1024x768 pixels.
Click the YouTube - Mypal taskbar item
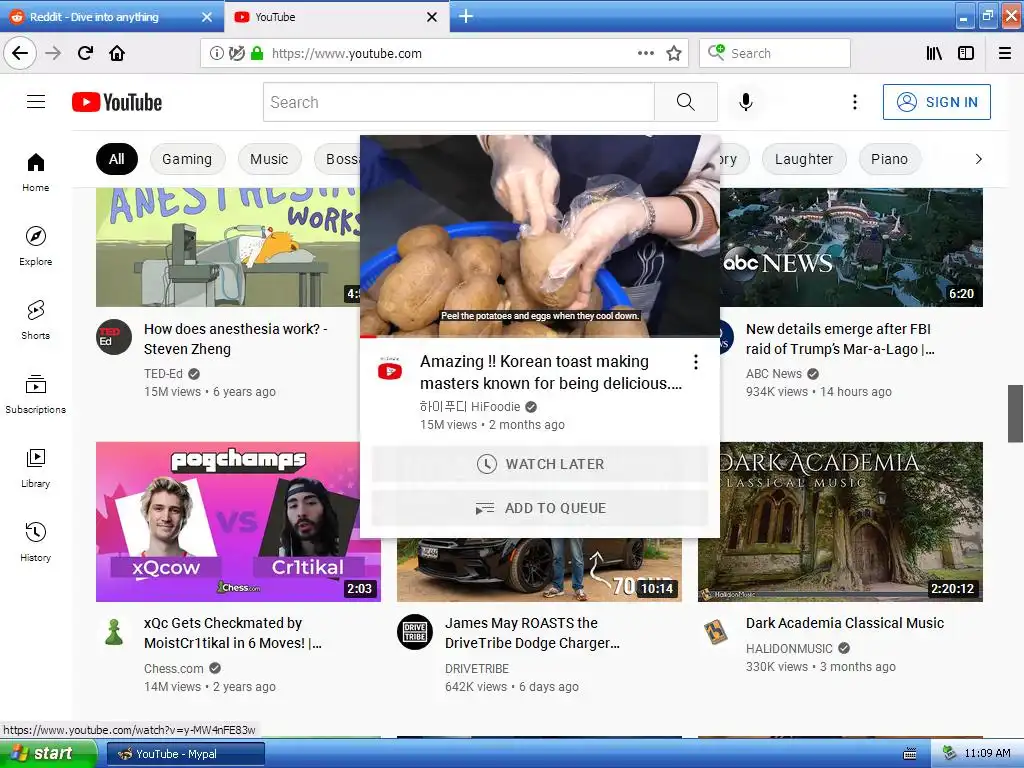pos(185,754)
